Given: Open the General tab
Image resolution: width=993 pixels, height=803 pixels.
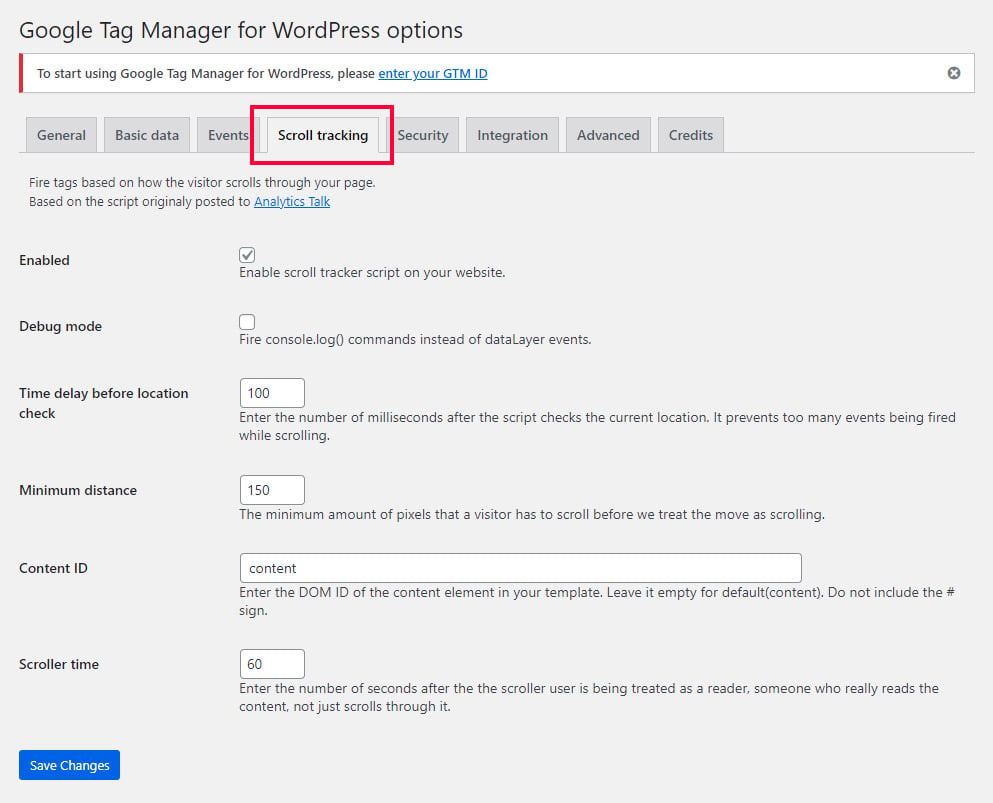Looking at the screenshot, I should [61, 135].
